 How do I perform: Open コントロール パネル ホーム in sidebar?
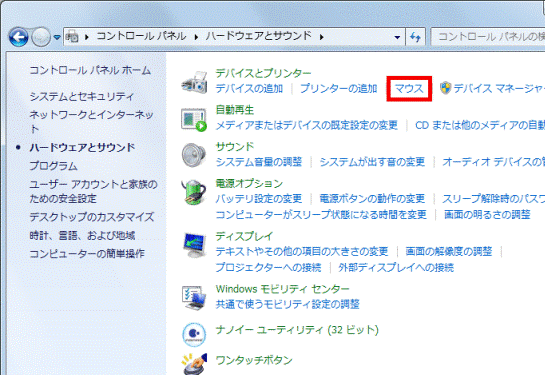pyautogui.click(x=90, y=70)
